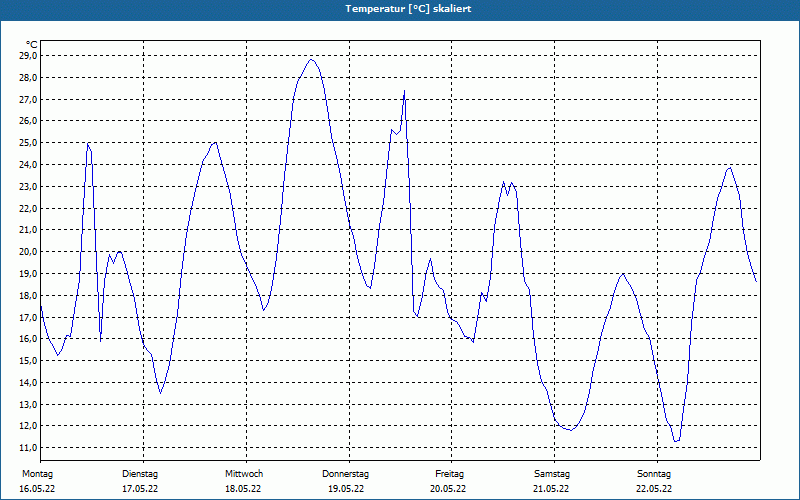Click the date 20.05.22
This screenshot has width=800, height=500.
tap(448, 489)
